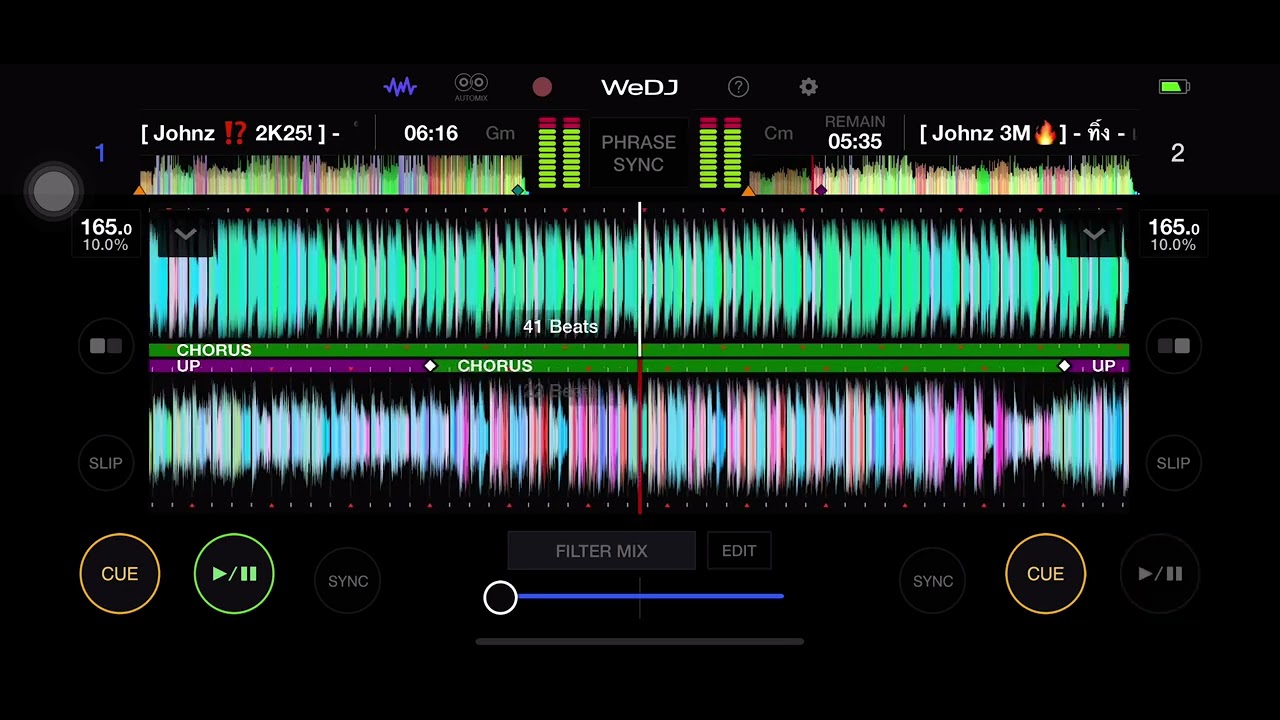Viewport: 1280px width, 720px height.
Task: Select the FILTER MIX mode
Action: (601, 551)
